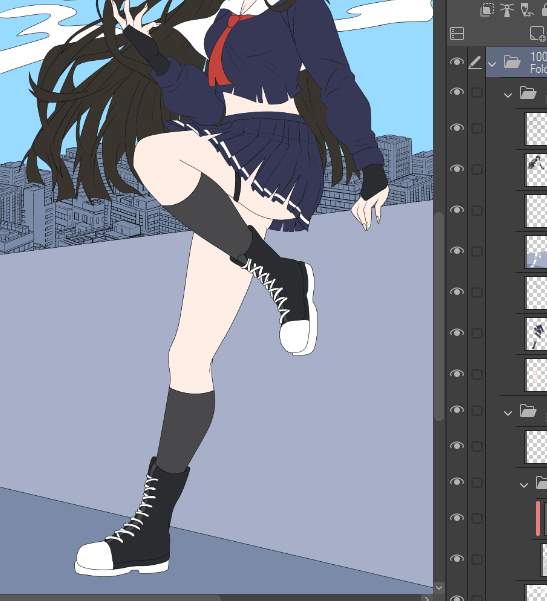
Task: Click the folder icon in the highlighted row
Action: click(512, 62)
